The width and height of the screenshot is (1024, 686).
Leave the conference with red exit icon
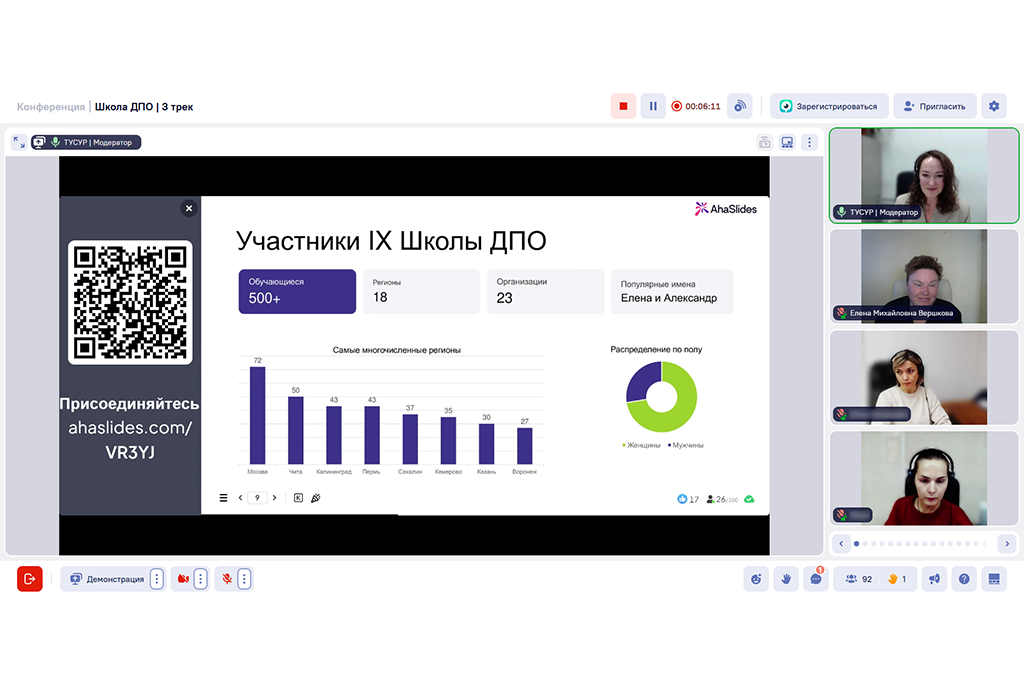tap(30, 579)
